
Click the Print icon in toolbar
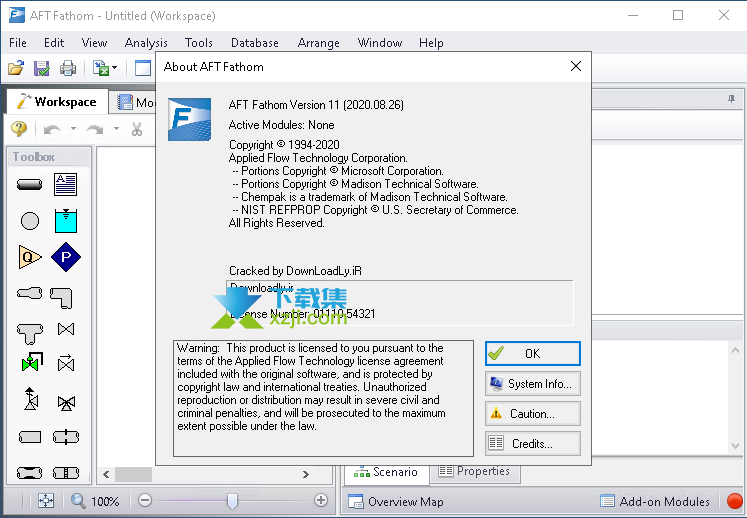68,68
